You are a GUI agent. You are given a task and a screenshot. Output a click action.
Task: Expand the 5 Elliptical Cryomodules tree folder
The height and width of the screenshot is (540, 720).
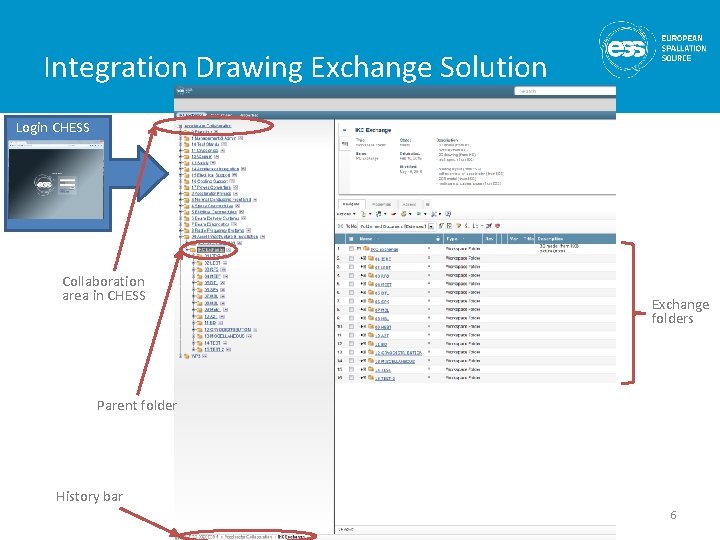click(181, 212)
